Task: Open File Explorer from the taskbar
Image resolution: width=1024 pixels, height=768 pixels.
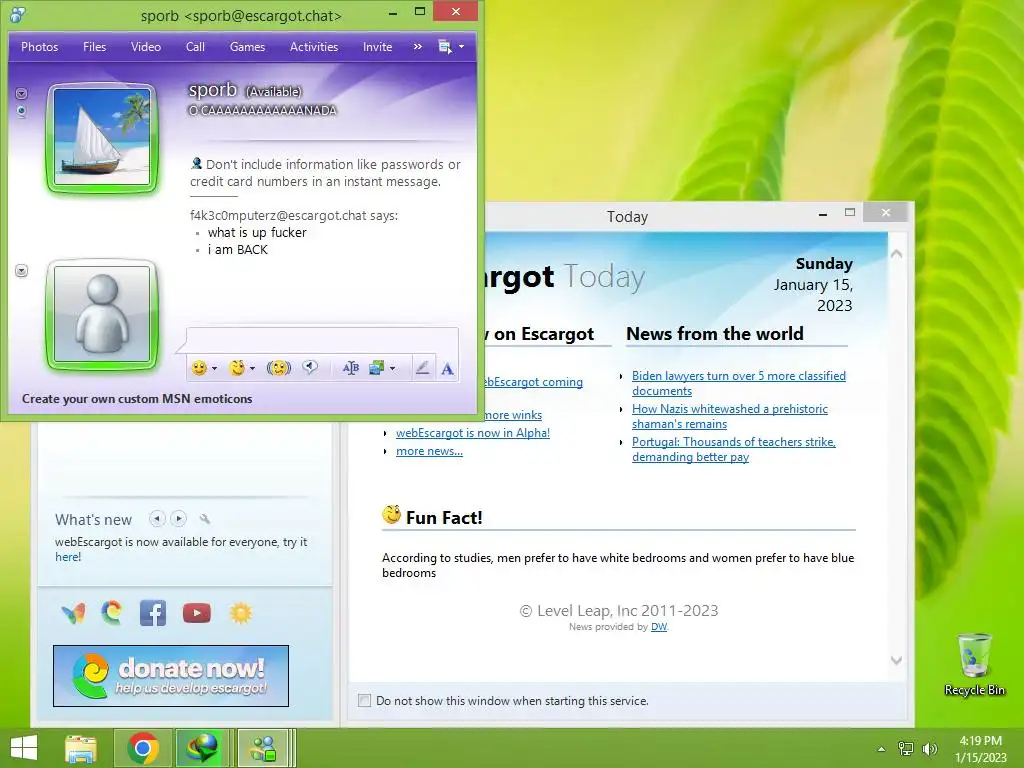Action: (81, 748)
